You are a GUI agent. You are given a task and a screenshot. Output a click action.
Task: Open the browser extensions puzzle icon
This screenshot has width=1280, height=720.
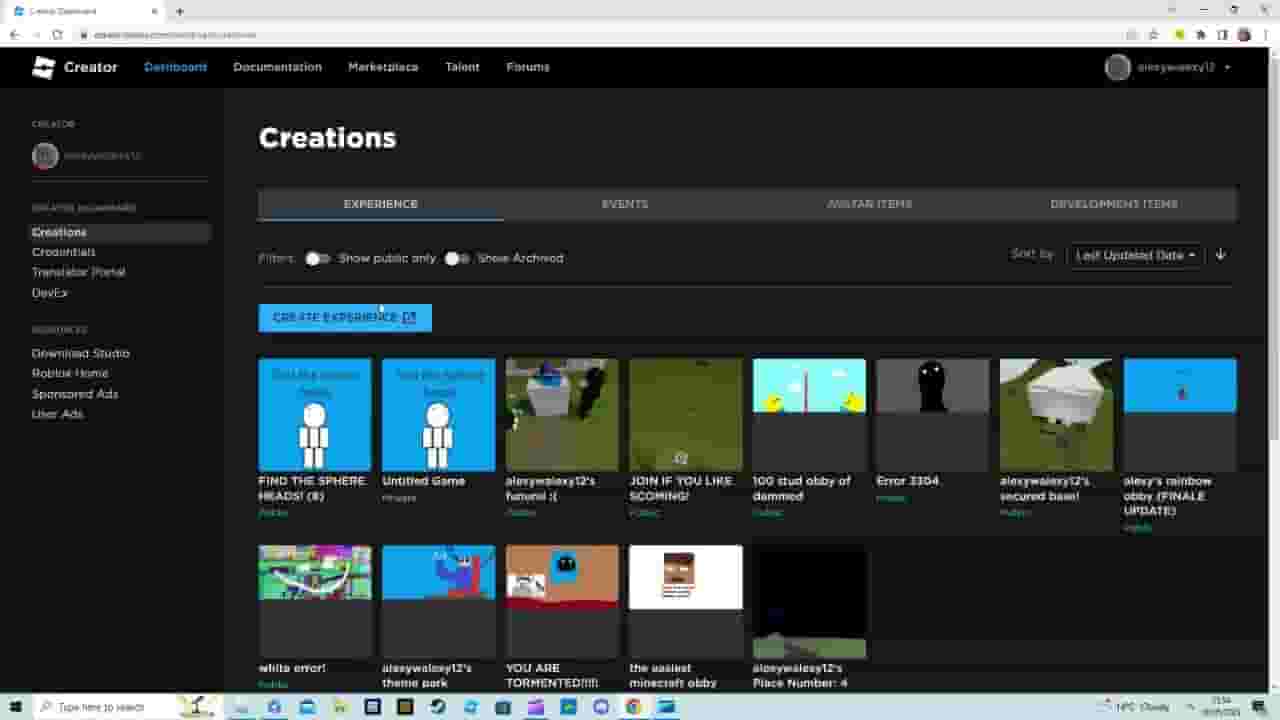tap(1201, 34)
